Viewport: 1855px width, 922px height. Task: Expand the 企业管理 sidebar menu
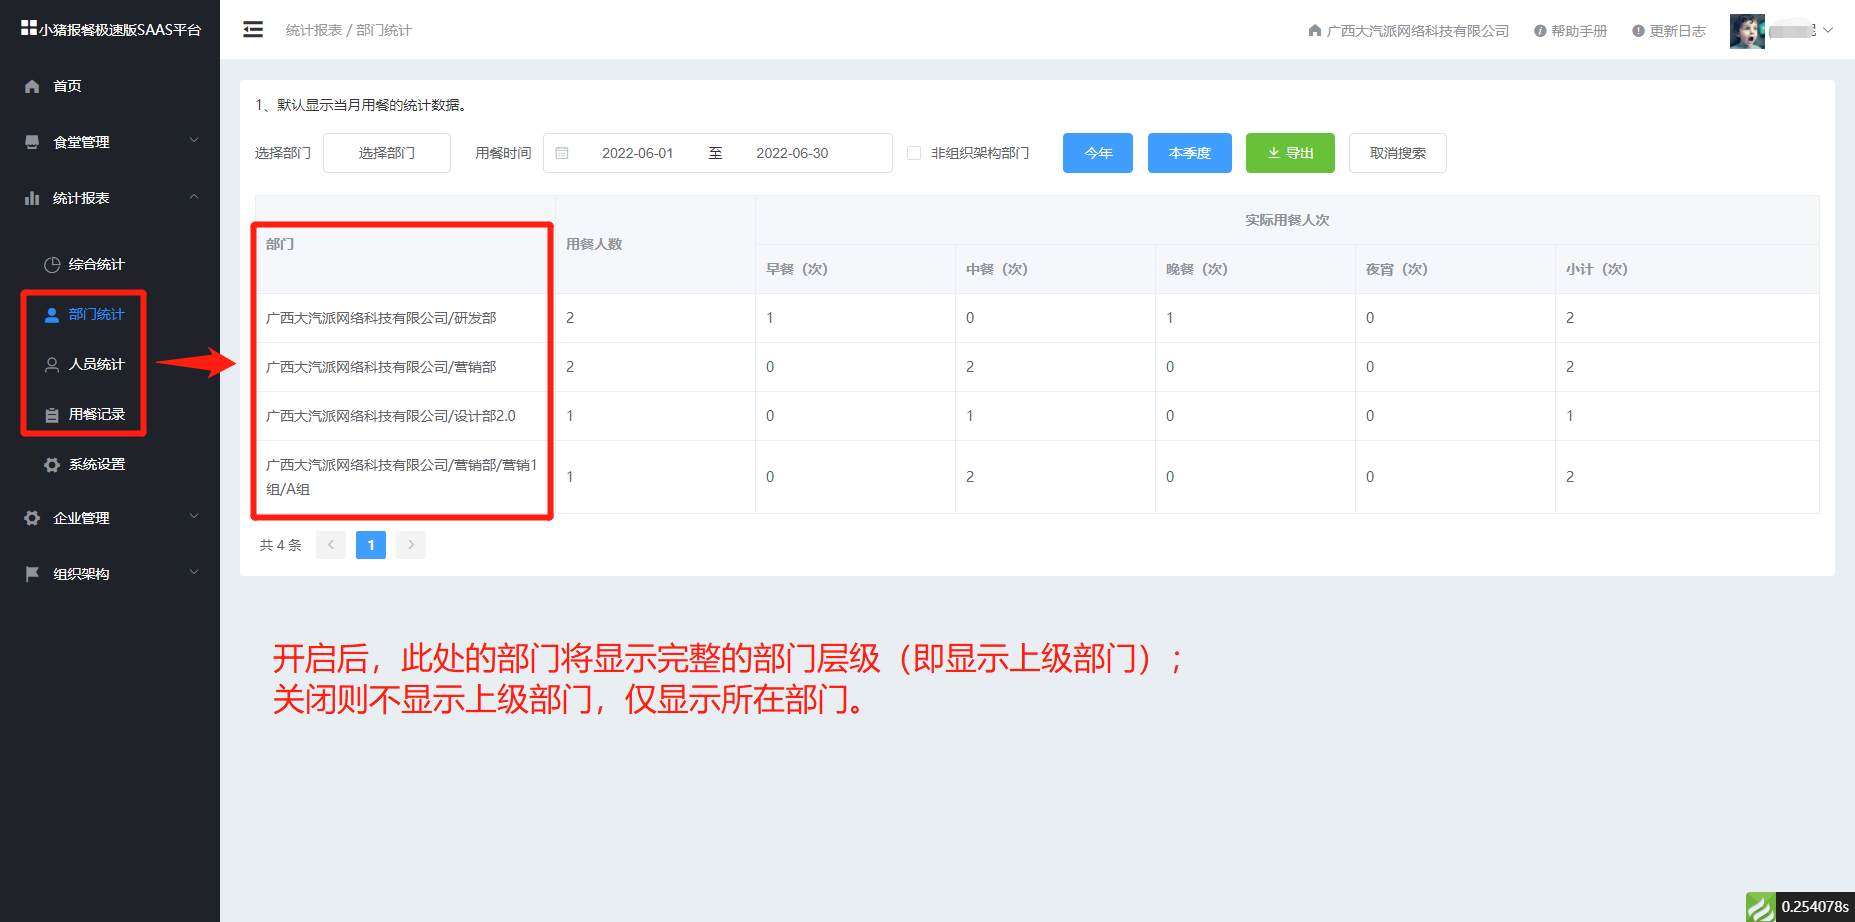110,518
